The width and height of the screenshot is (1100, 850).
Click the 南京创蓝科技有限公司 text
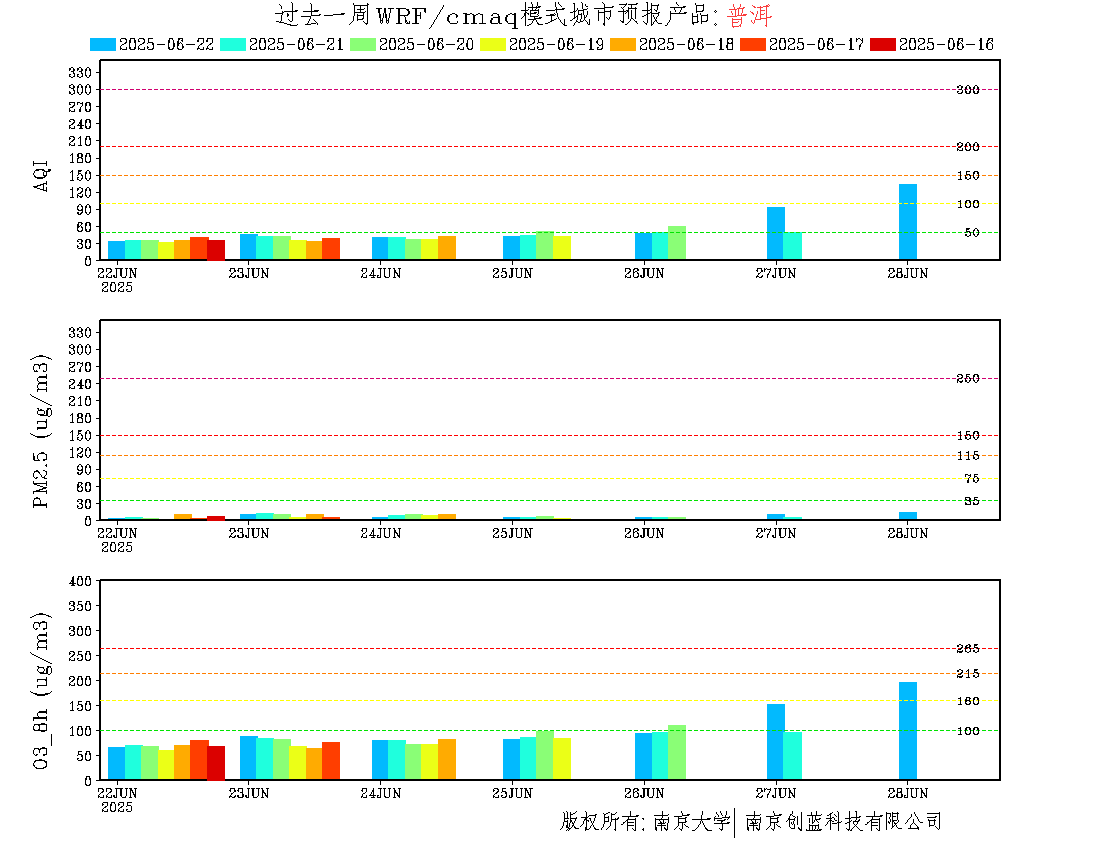pos(843,821)
